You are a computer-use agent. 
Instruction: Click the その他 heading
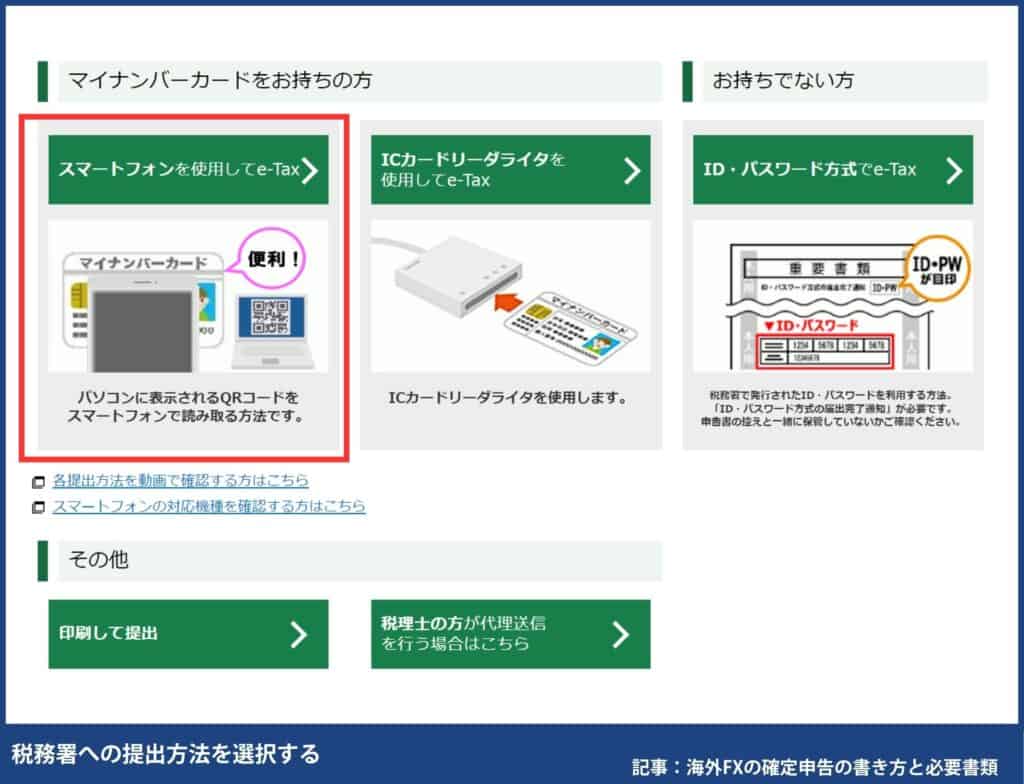click(99, 560)
